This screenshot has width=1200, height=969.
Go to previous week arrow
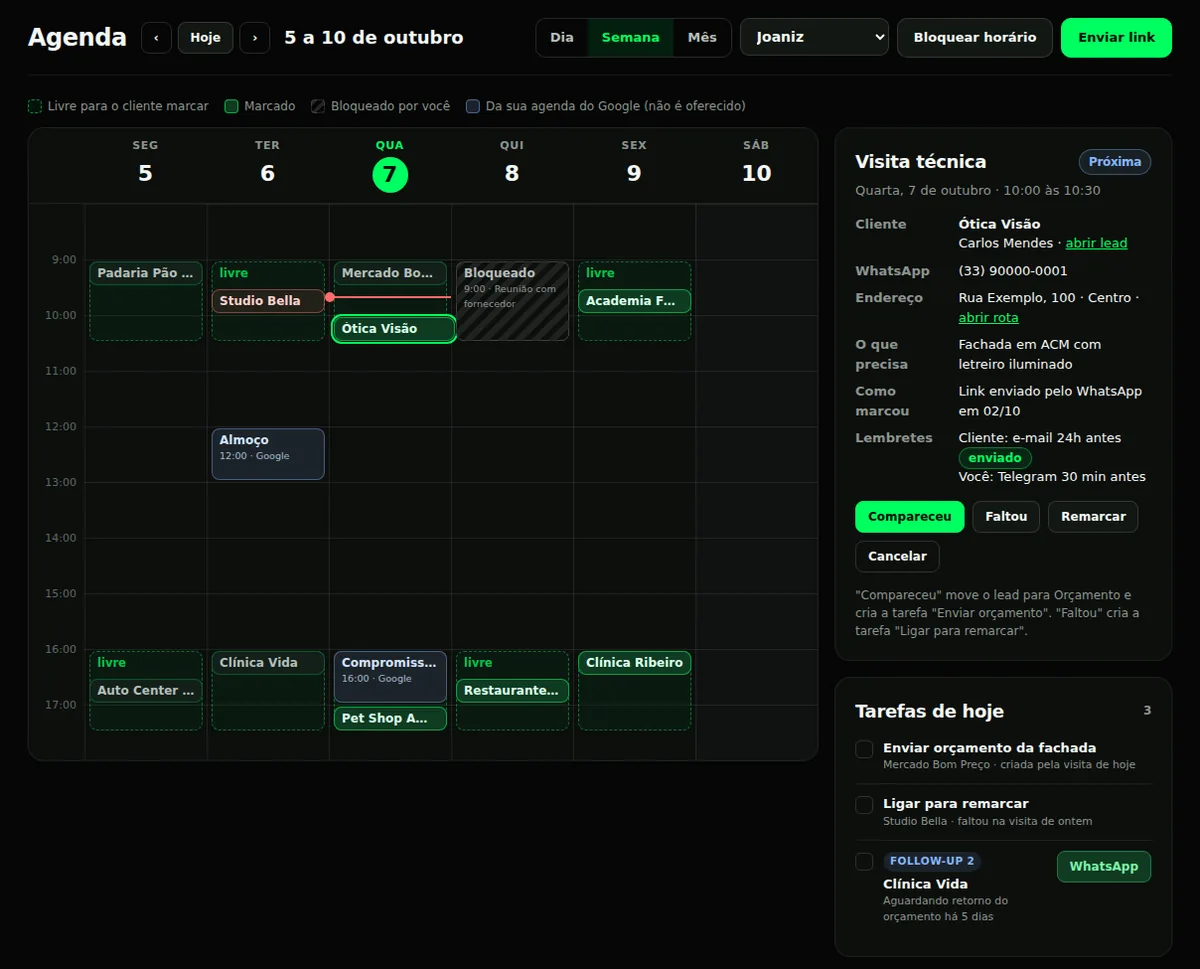pyautogui.click(x=156, y=38)
